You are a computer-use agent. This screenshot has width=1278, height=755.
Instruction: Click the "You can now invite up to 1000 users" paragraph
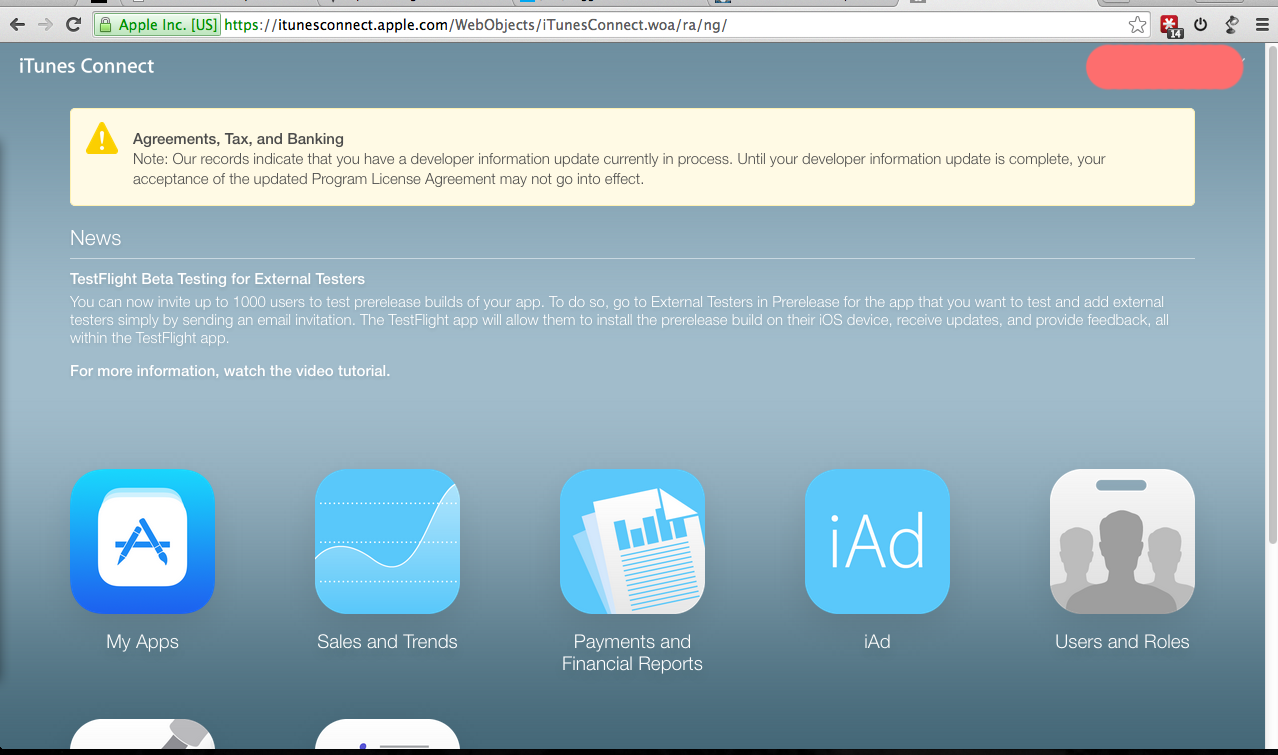(x=619, y=320)
